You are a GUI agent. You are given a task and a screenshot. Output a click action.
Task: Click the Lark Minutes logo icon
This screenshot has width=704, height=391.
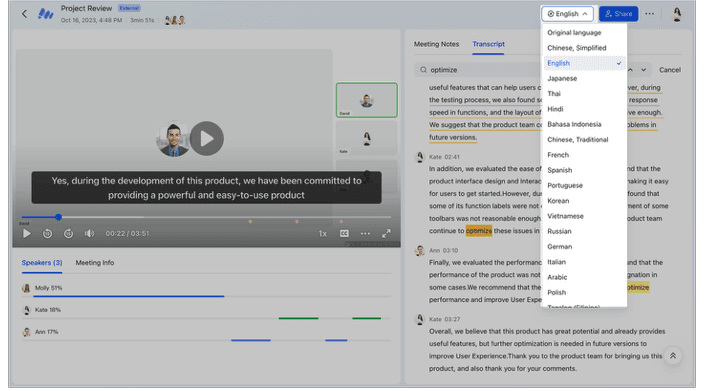click(x=45, y=14)
